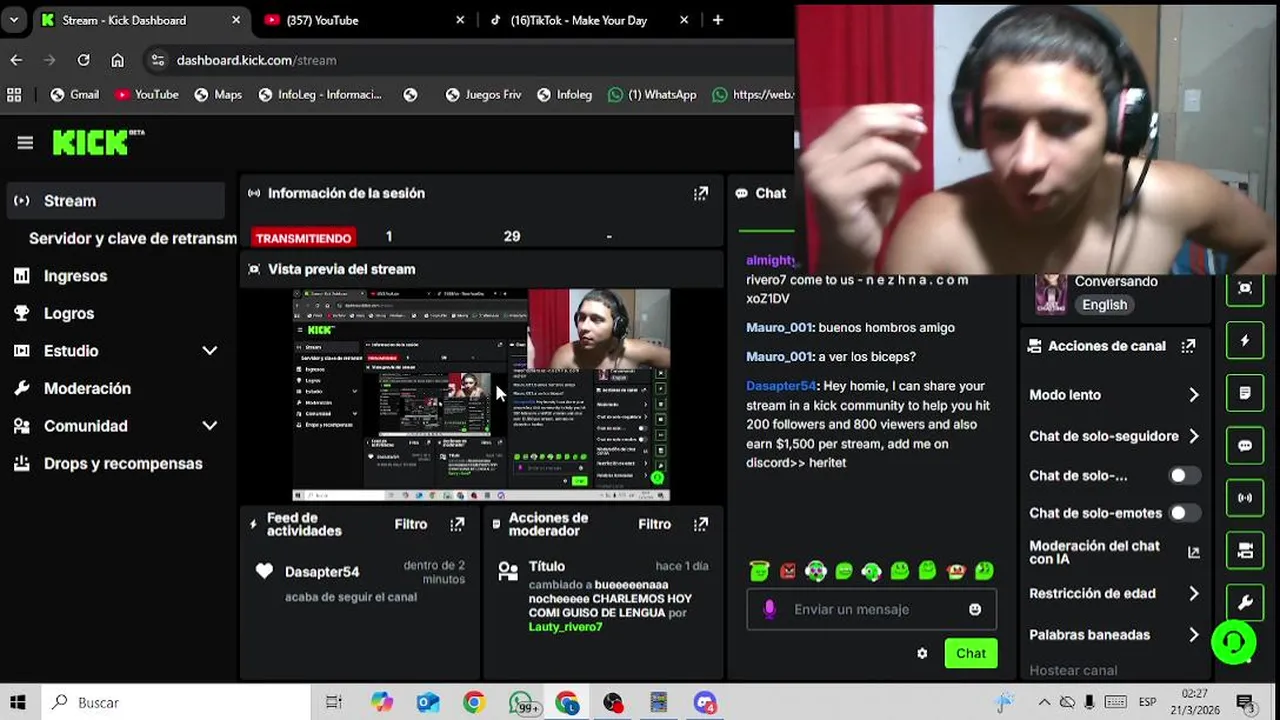
Task: Click the wrench icon in right rail
Action: [x=1245, y=602]
